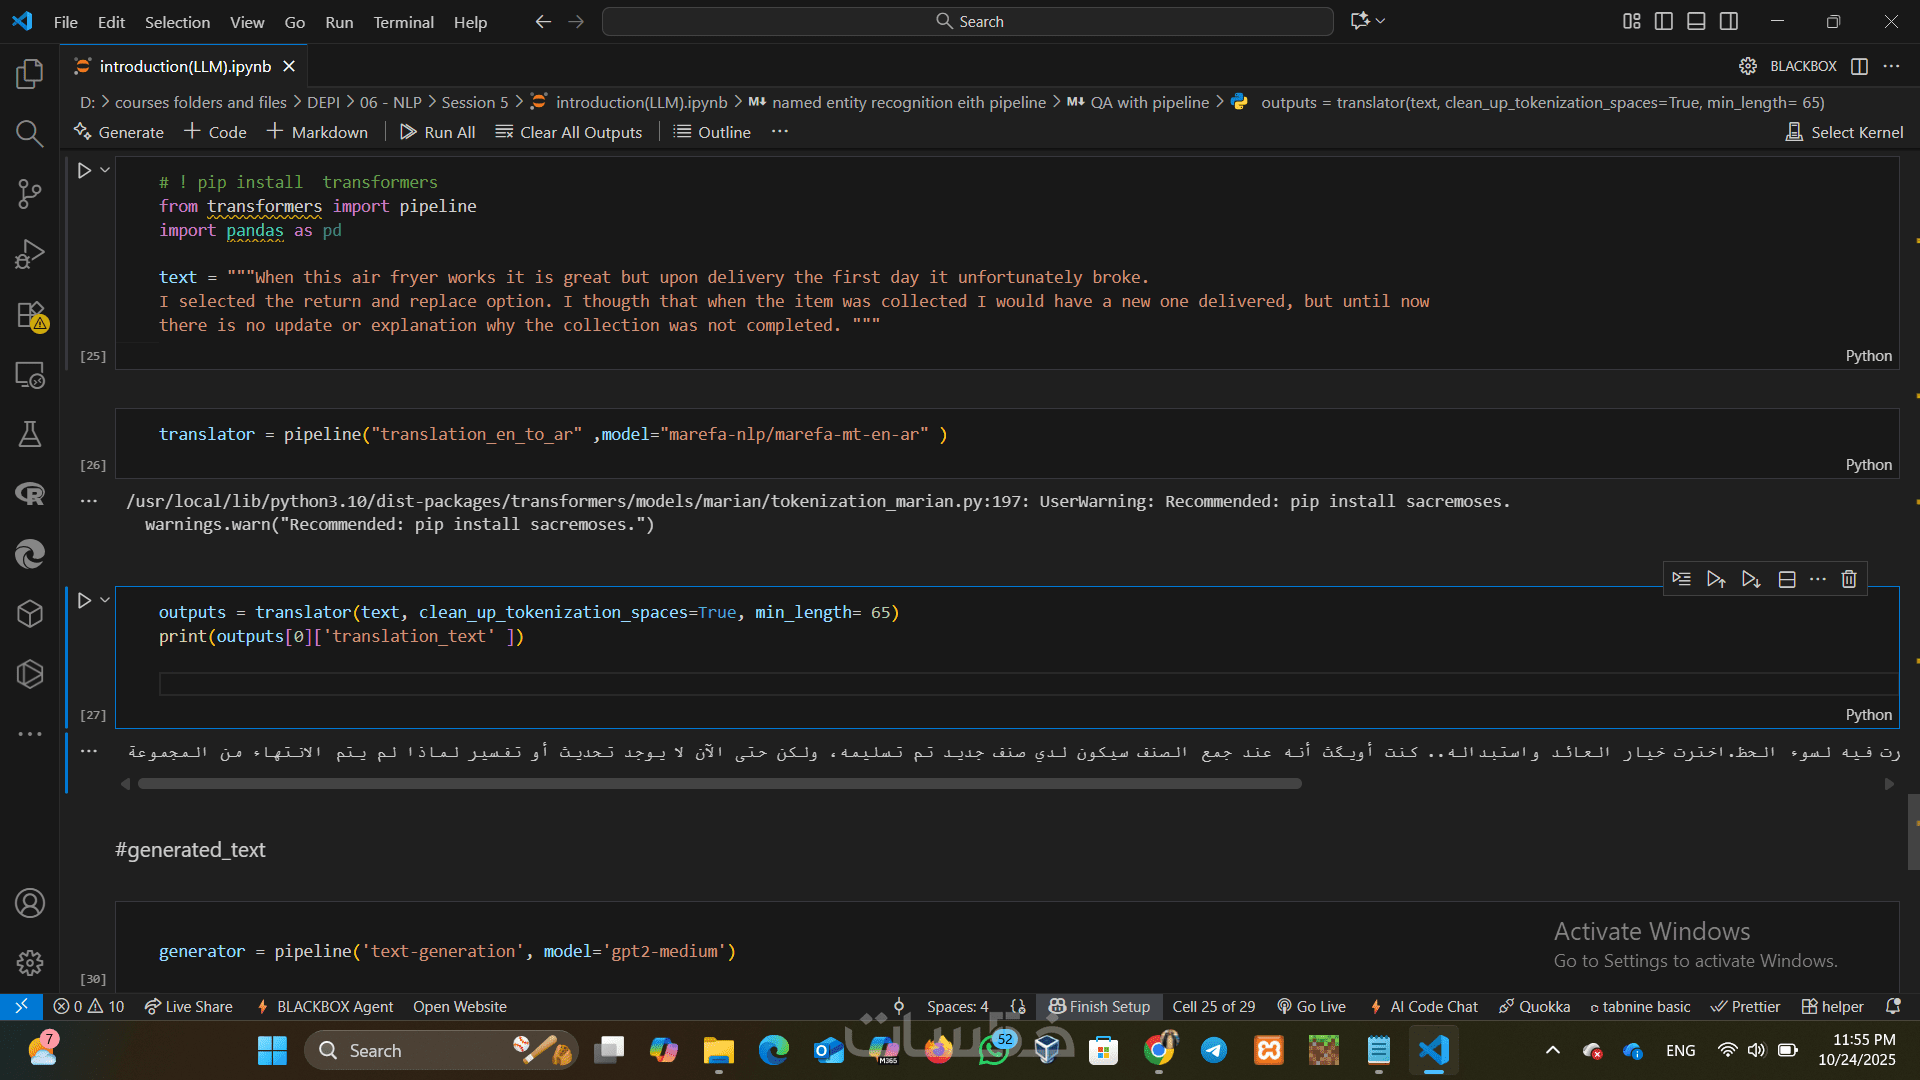
Task: Open Source Control in activity bar
Action: tap(30, 193)
